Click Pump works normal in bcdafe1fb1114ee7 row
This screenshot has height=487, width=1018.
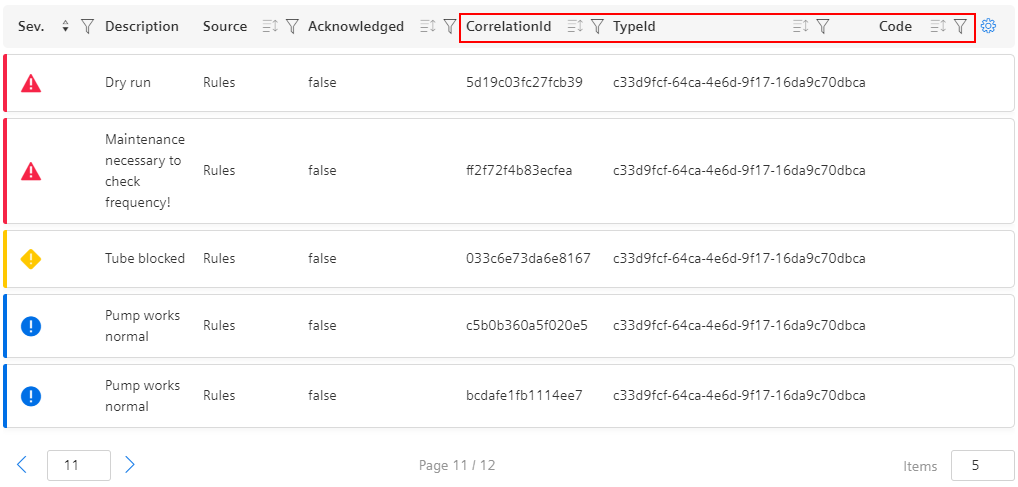tap(143, 395)
